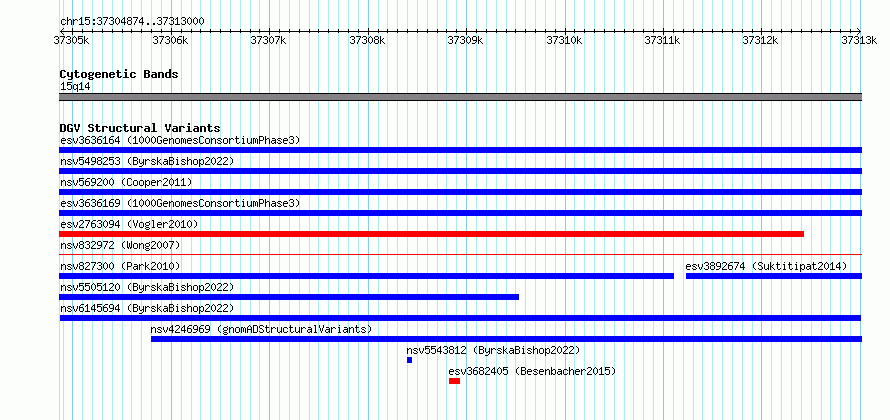
Task: Click the nsv6145694 (ByrskaBishop2022) label
Action: point(147,308)
